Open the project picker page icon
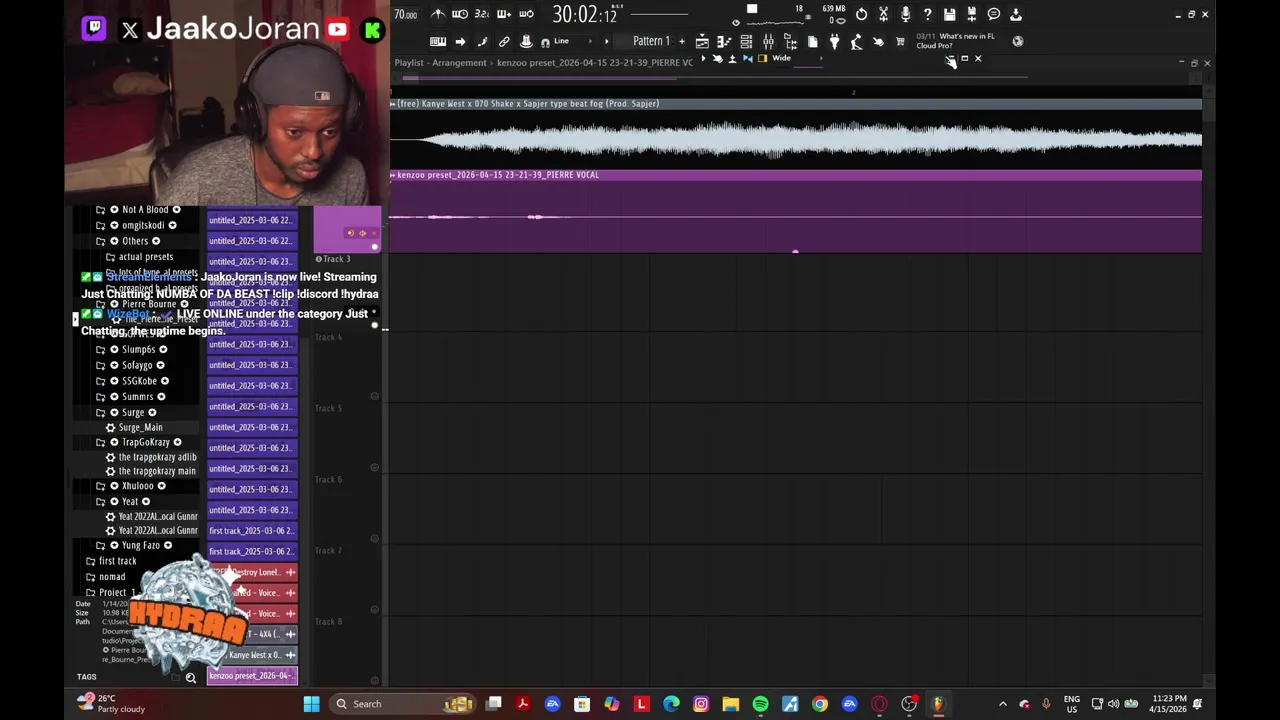This screenshot has width=1280, height=720. click(x=812, y=41)
